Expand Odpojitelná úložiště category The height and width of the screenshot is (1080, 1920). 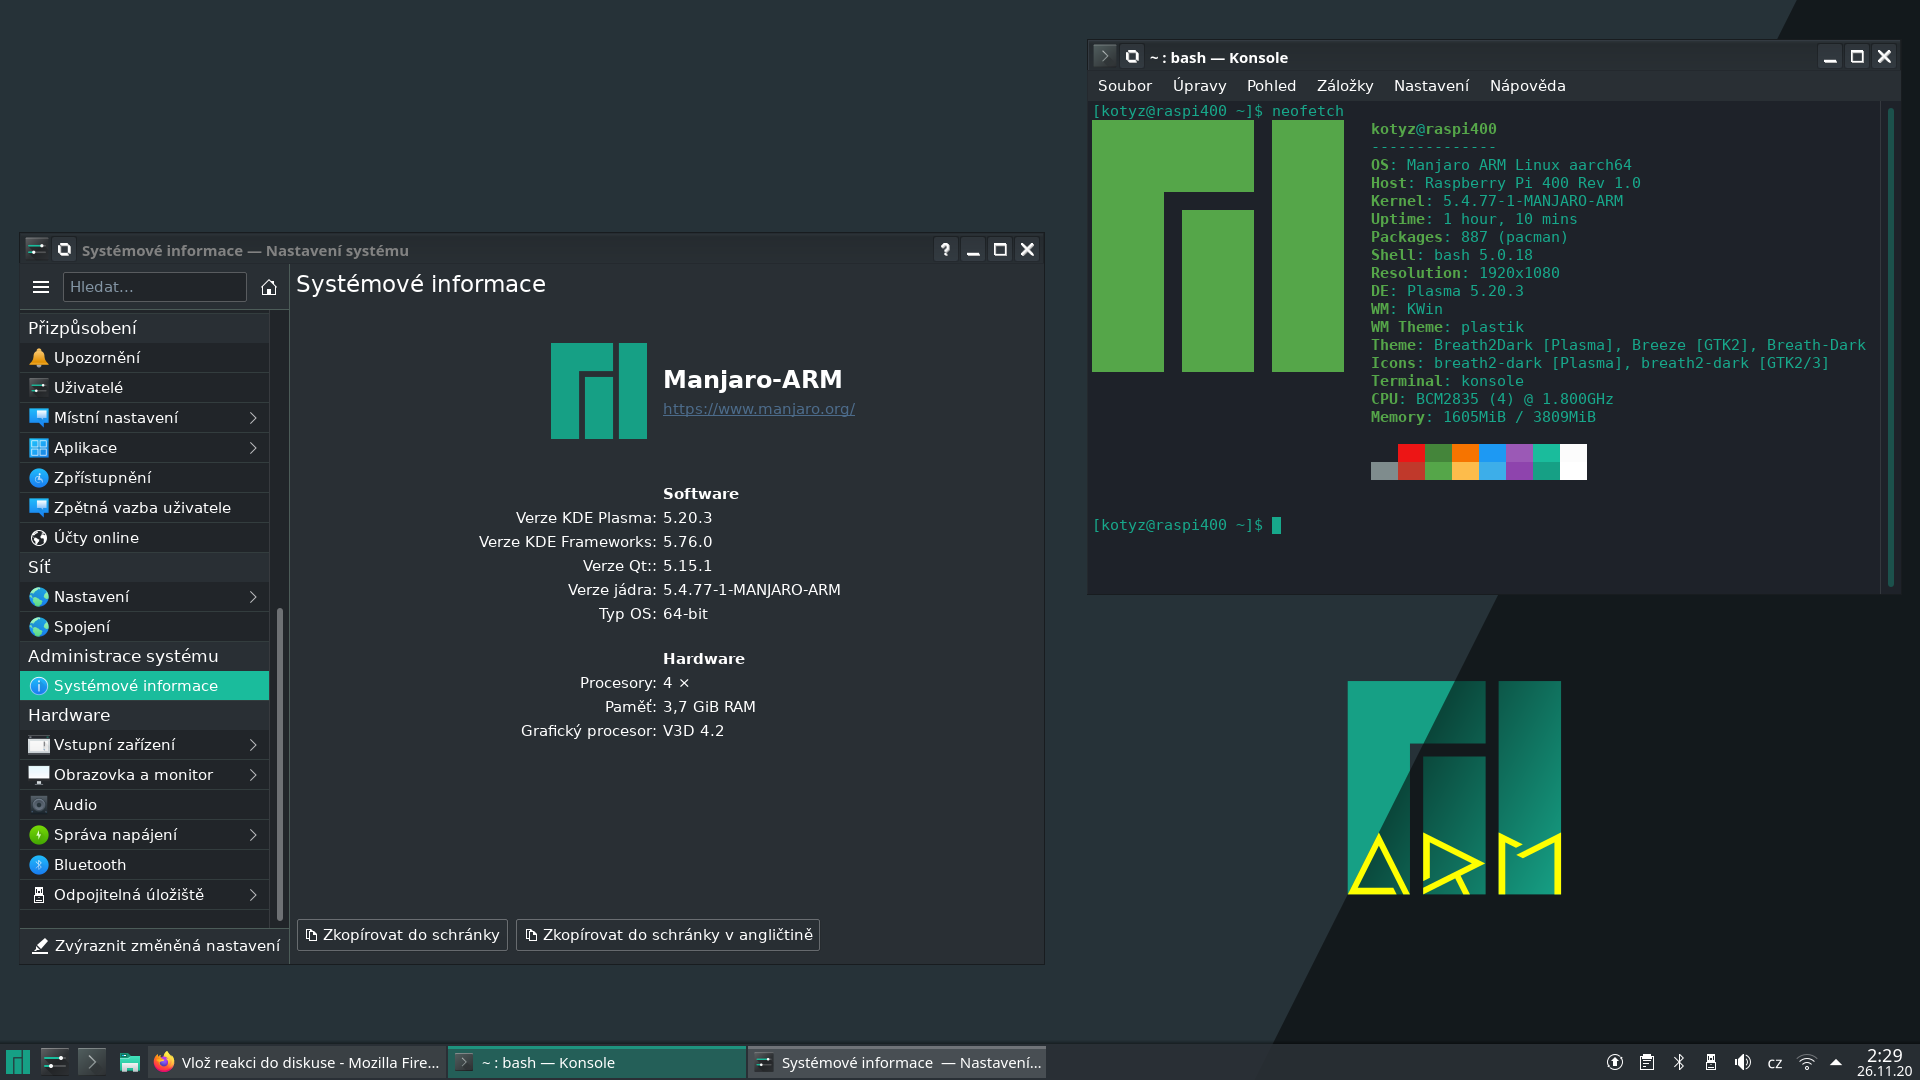144,895
